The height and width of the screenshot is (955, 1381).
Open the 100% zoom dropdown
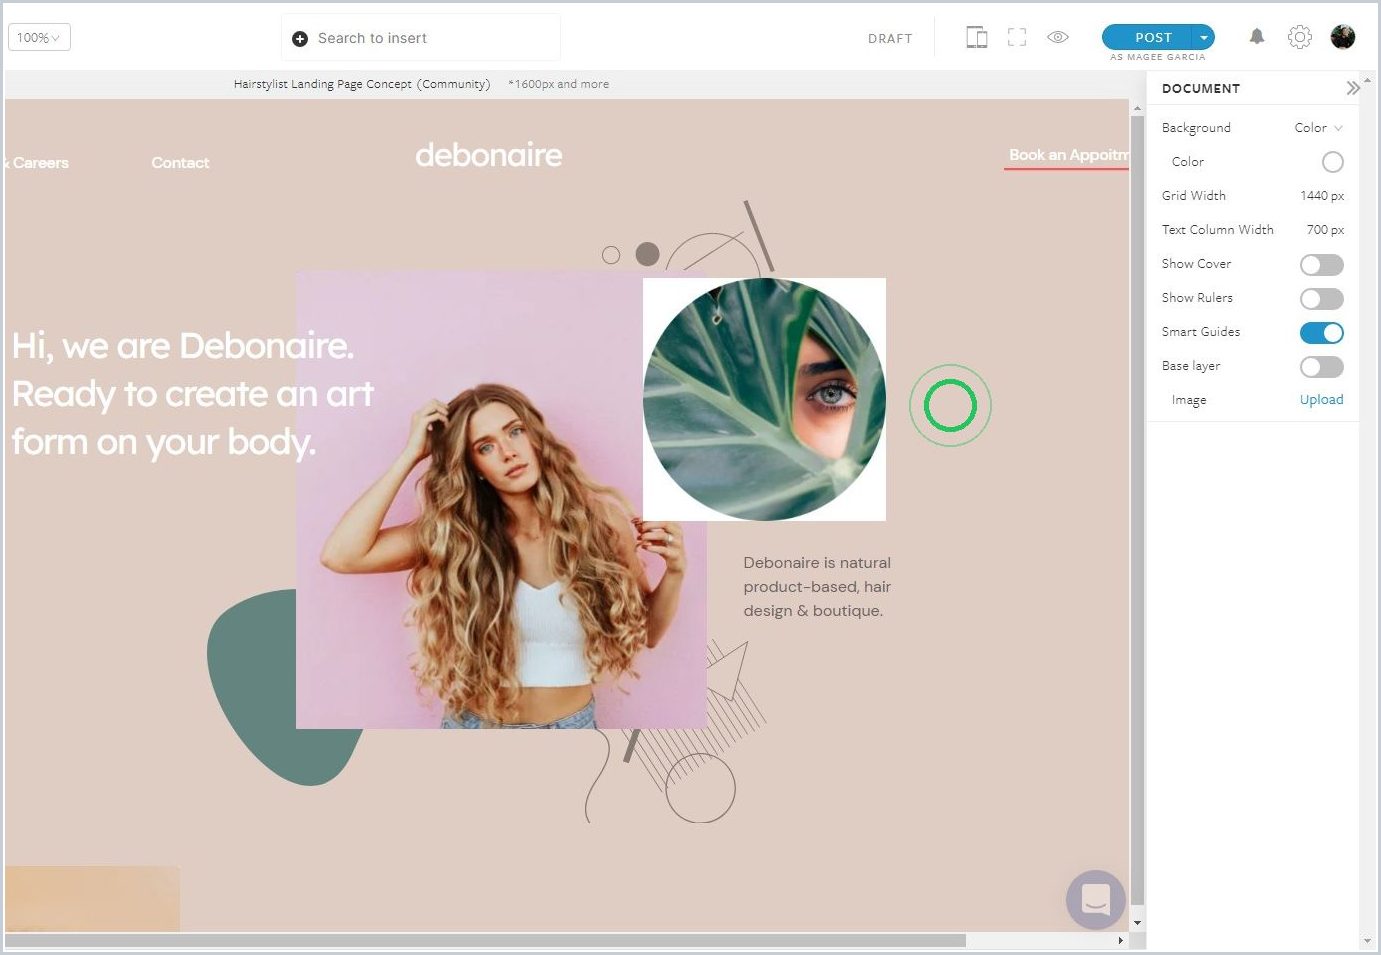pos(39,38)
